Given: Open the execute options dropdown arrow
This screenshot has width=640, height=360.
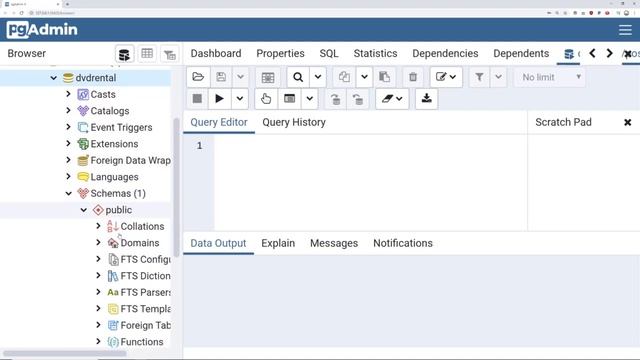Looking at the screenshot, I should (240, 99).
